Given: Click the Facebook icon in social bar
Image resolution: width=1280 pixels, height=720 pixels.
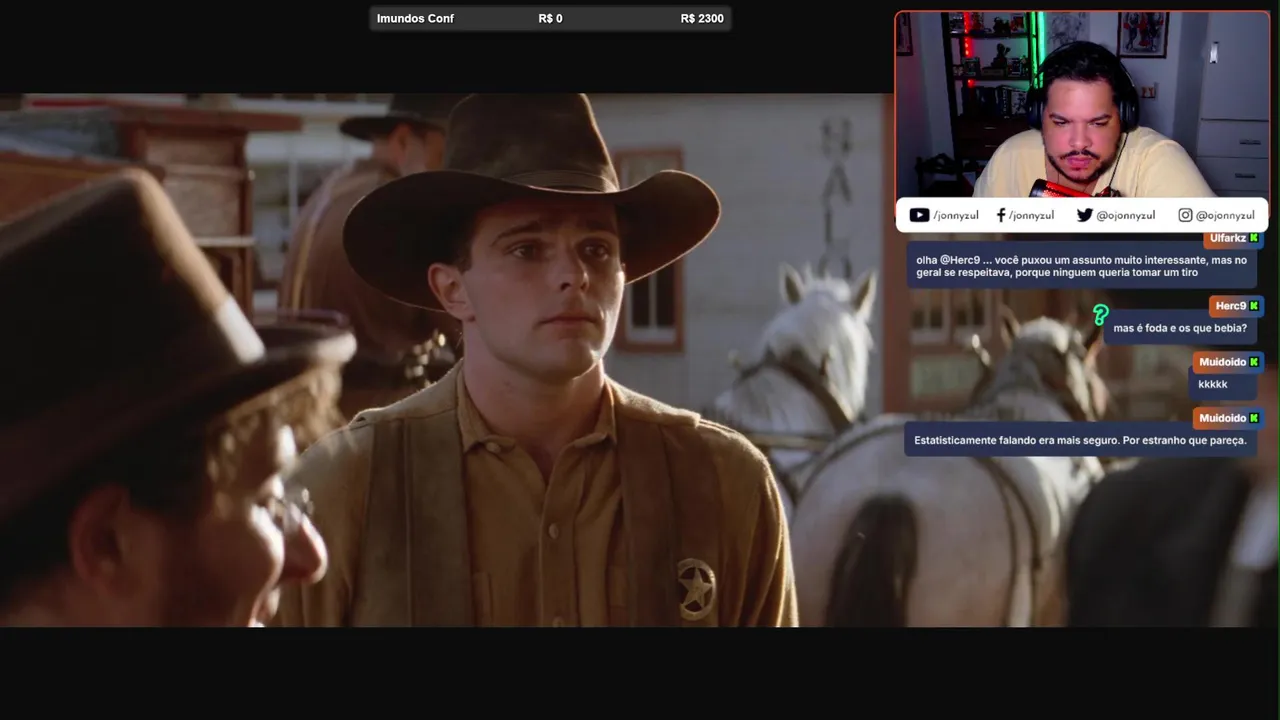Looking at the screenshot, I should 1001,215.
